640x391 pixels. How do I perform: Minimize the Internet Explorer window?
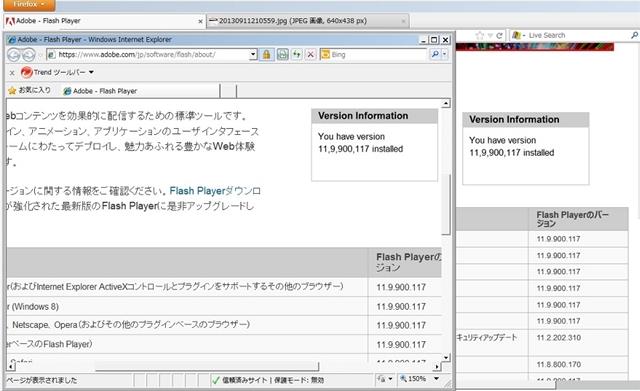[424, 40]
